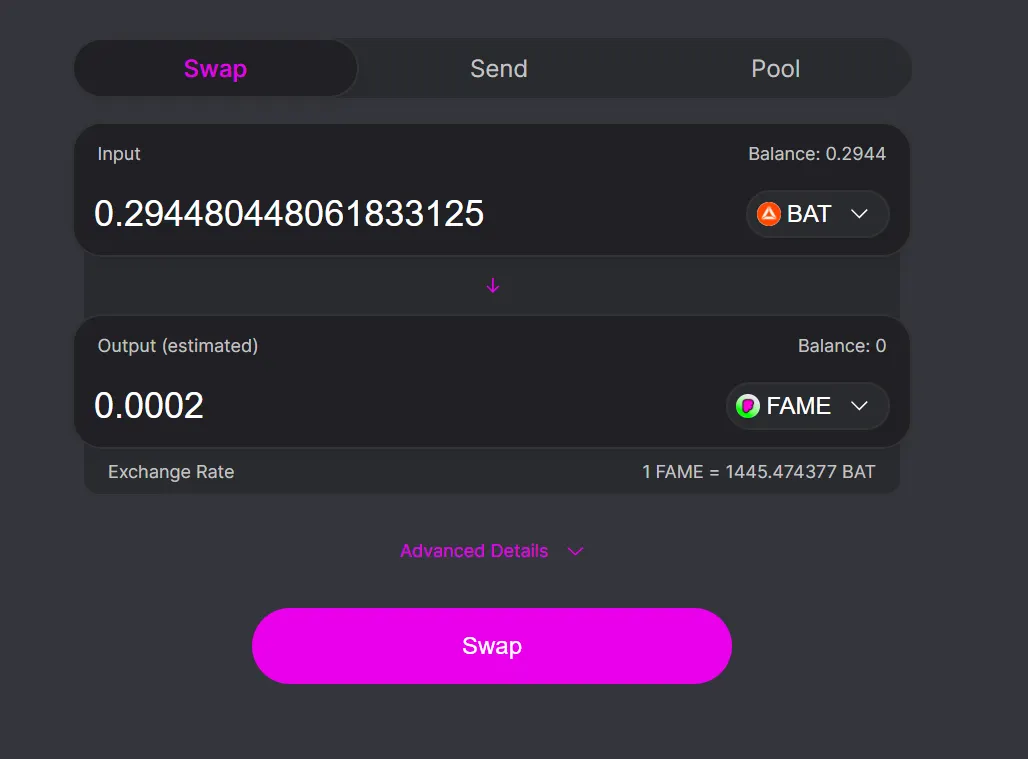1028x759 pixels.
Task: Select the Swap tab
Action: pos(215,69)
